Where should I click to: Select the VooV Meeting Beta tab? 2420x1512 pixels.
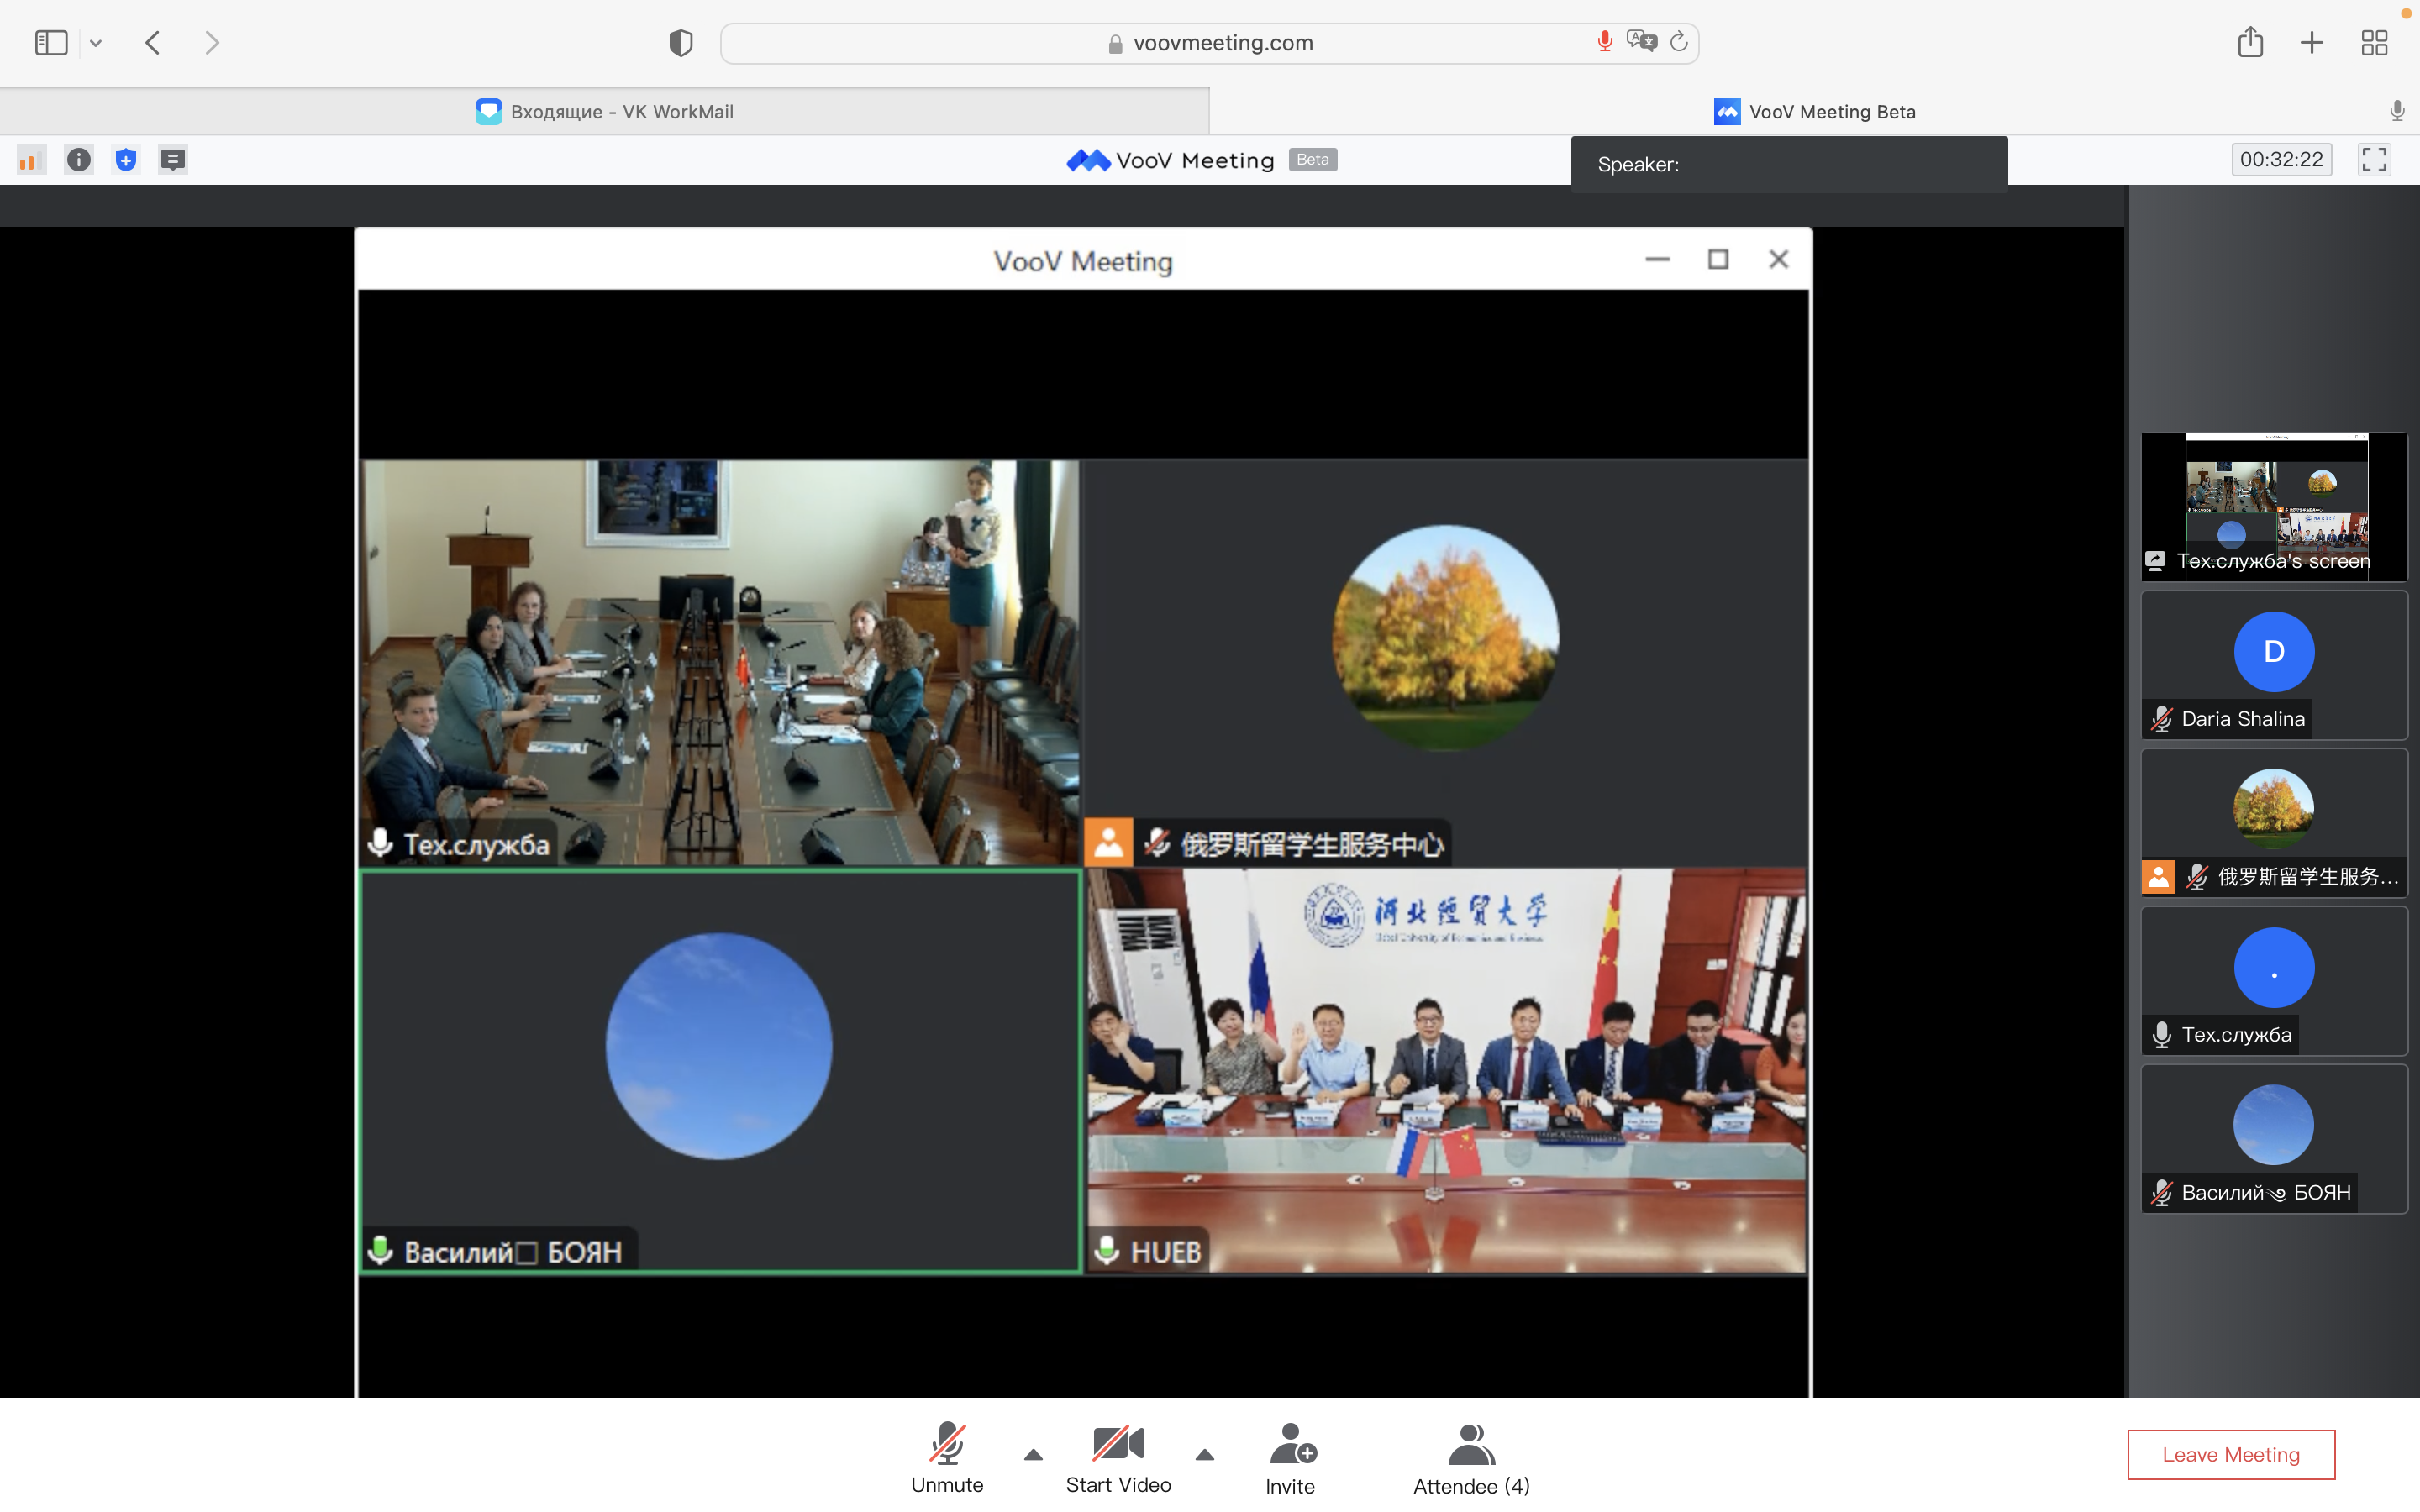click(x=1814, y=112)
